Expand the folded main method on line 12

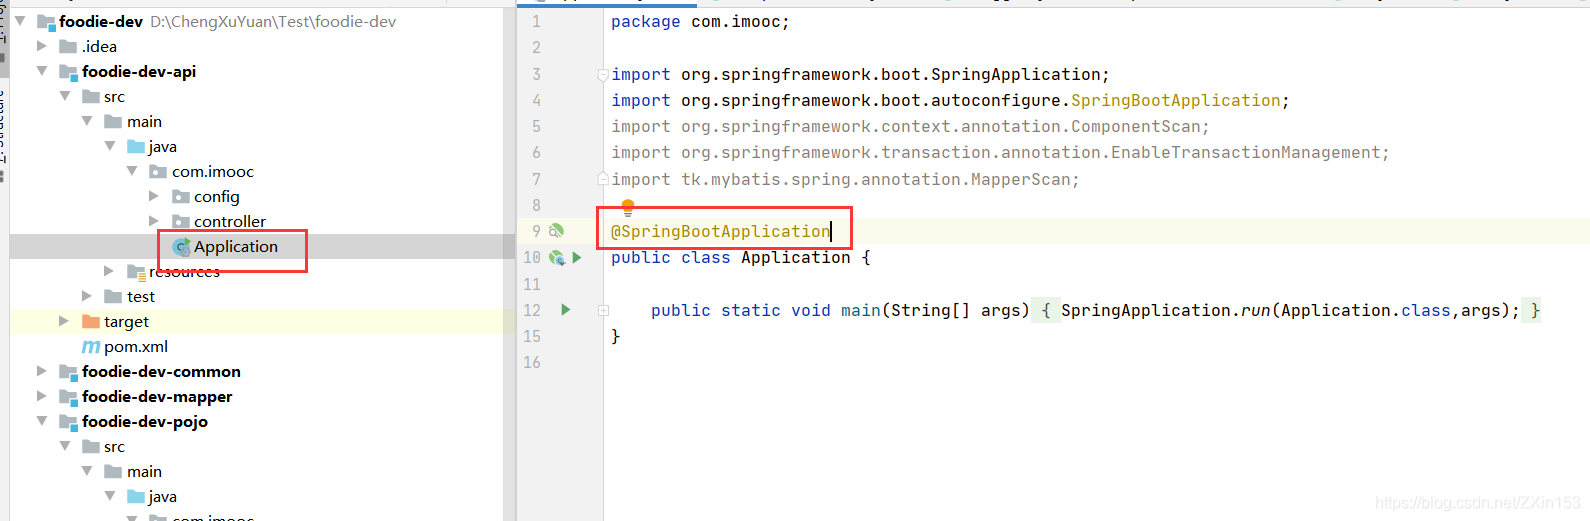click(603, 311)
